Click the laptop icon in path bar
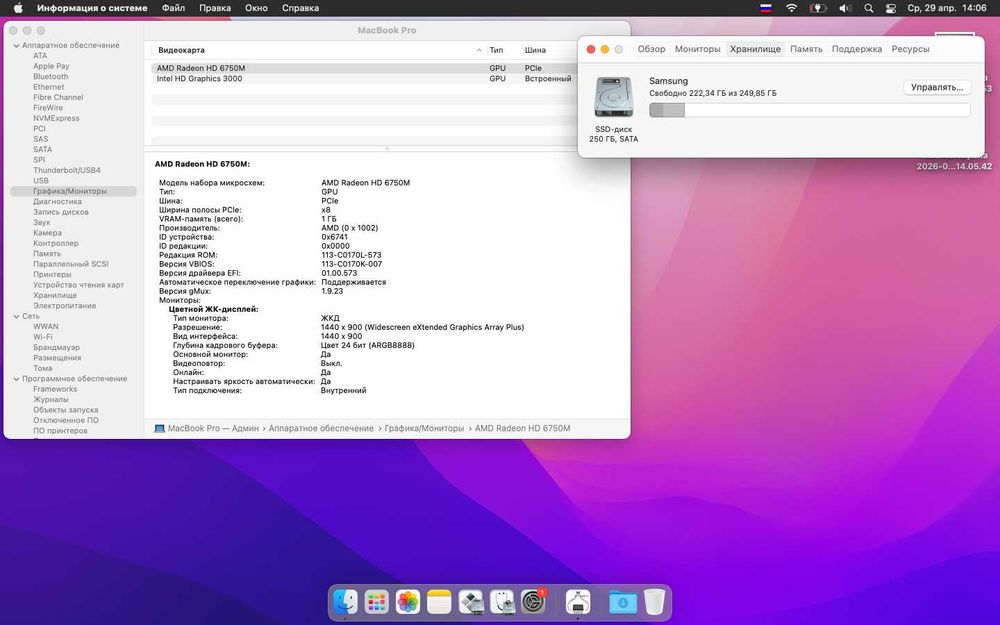The width and height of the screenshot is (1000, 625). 159,429
